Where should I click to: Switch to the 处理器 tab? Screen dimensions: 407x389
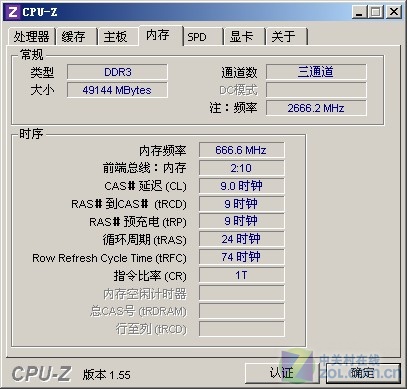coord(31,36)
